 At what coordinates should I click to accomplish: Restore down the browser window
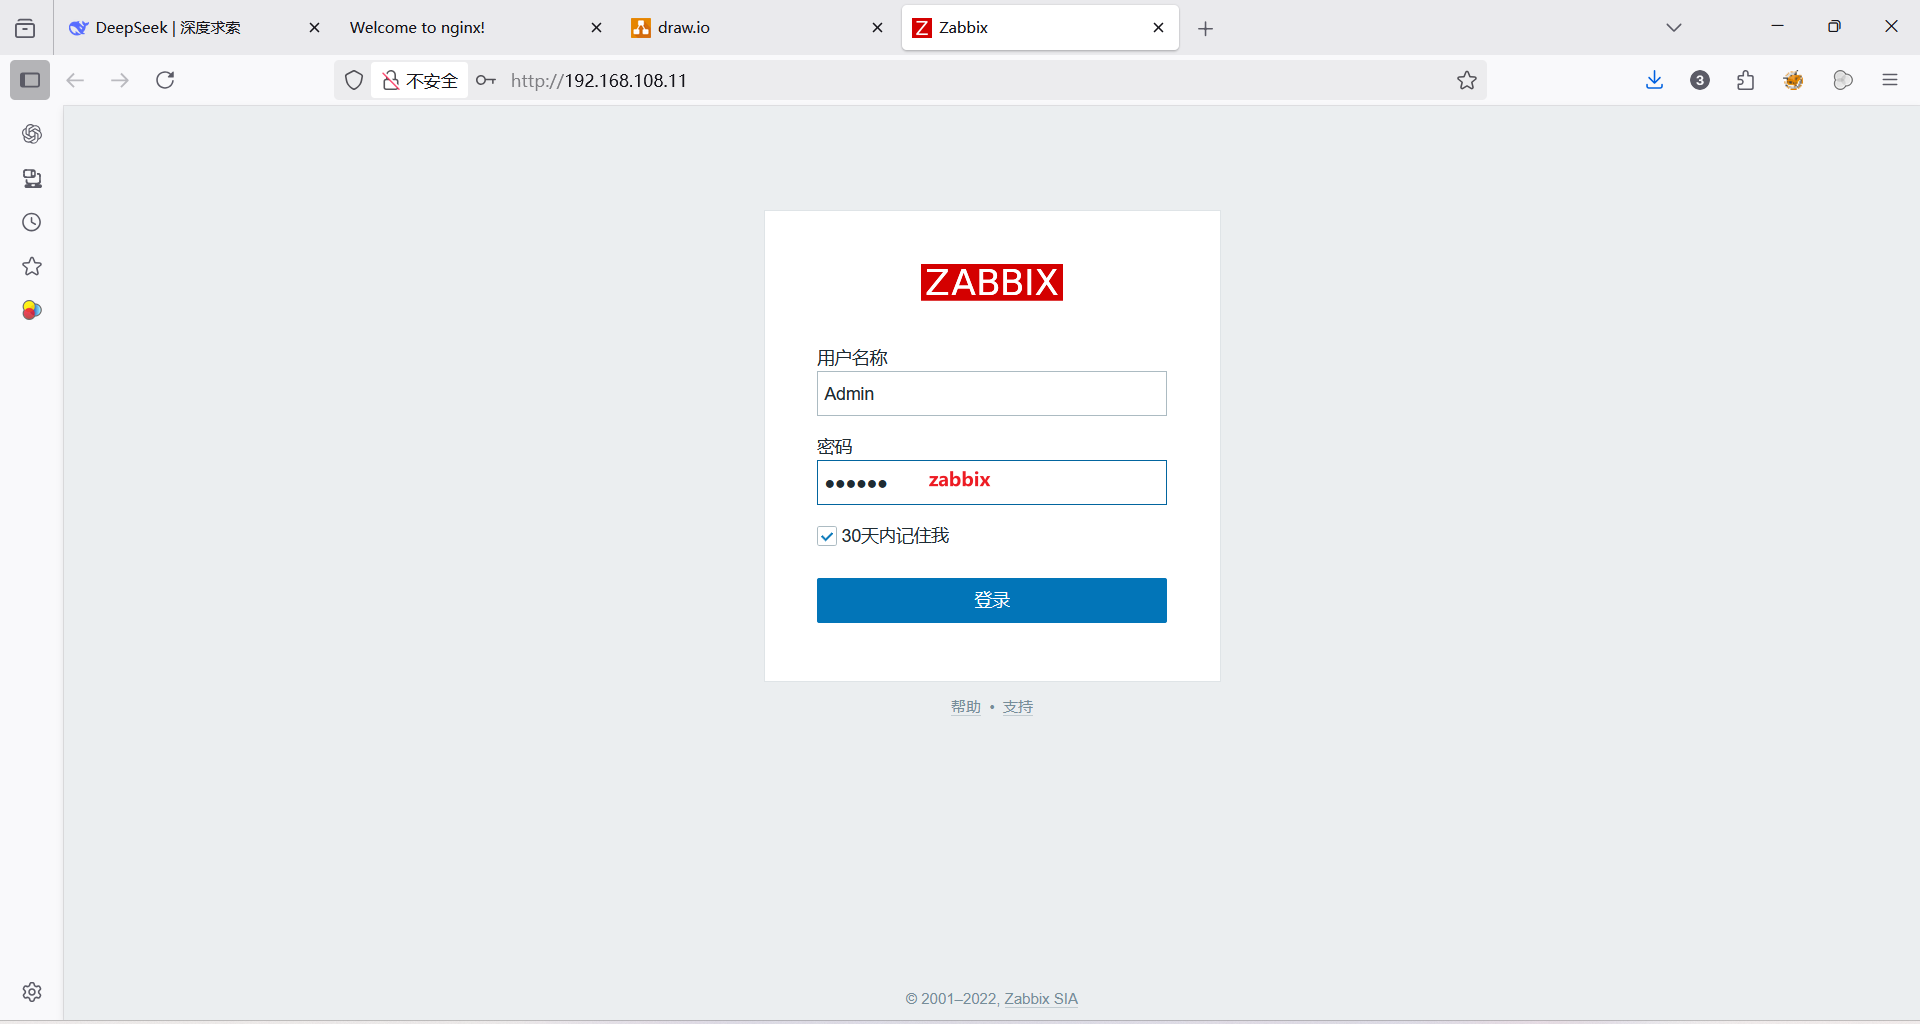1834,27
